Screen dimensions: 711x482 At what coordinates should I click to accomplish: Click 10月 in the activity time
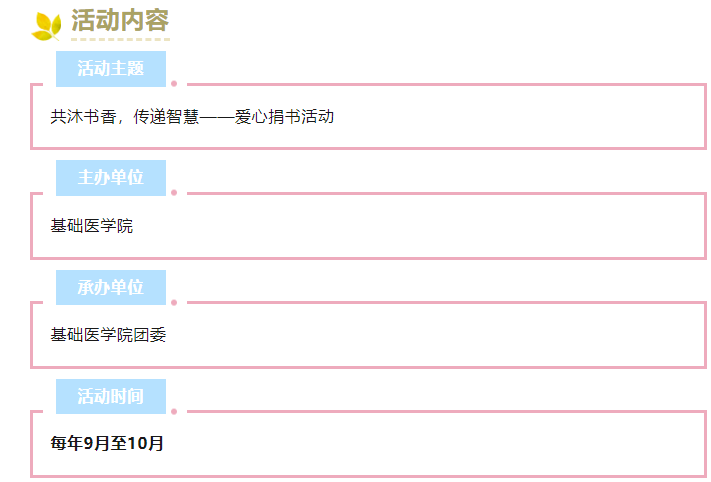click(149, 443)
